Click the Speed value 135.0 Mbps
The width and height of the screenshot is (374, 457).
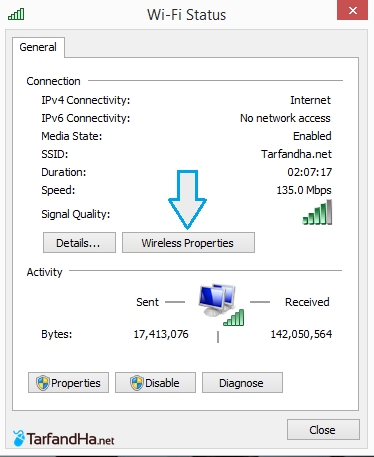tap(304, 190)
